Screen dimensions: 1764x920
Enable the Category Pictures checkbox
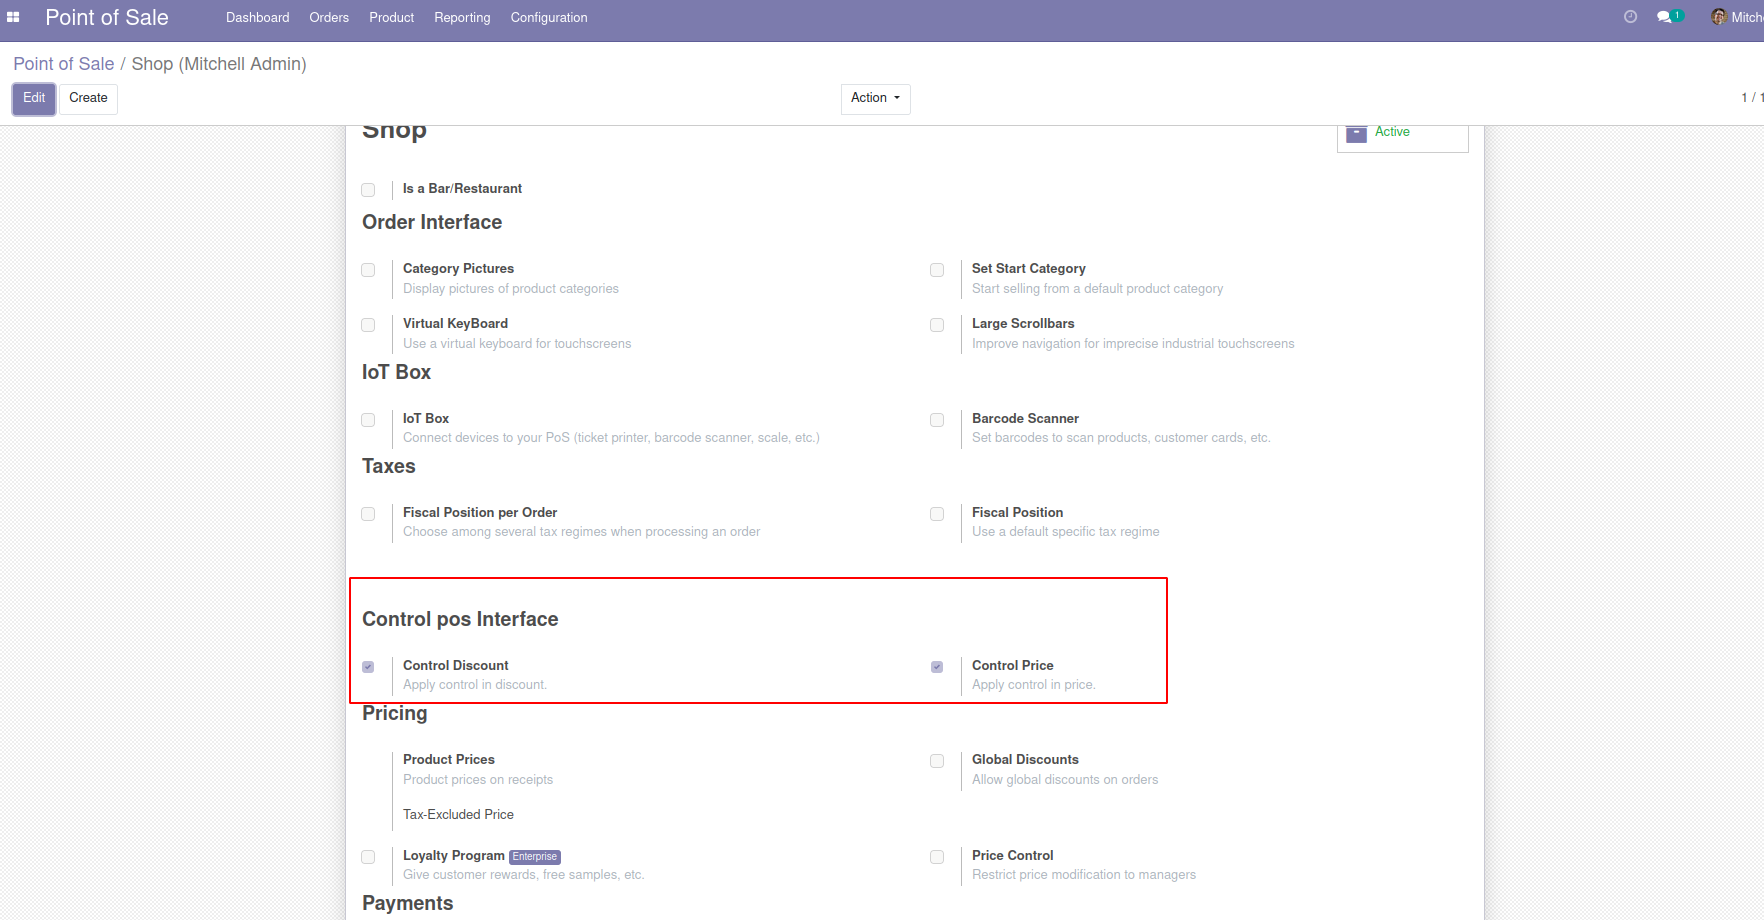[368, 270]
